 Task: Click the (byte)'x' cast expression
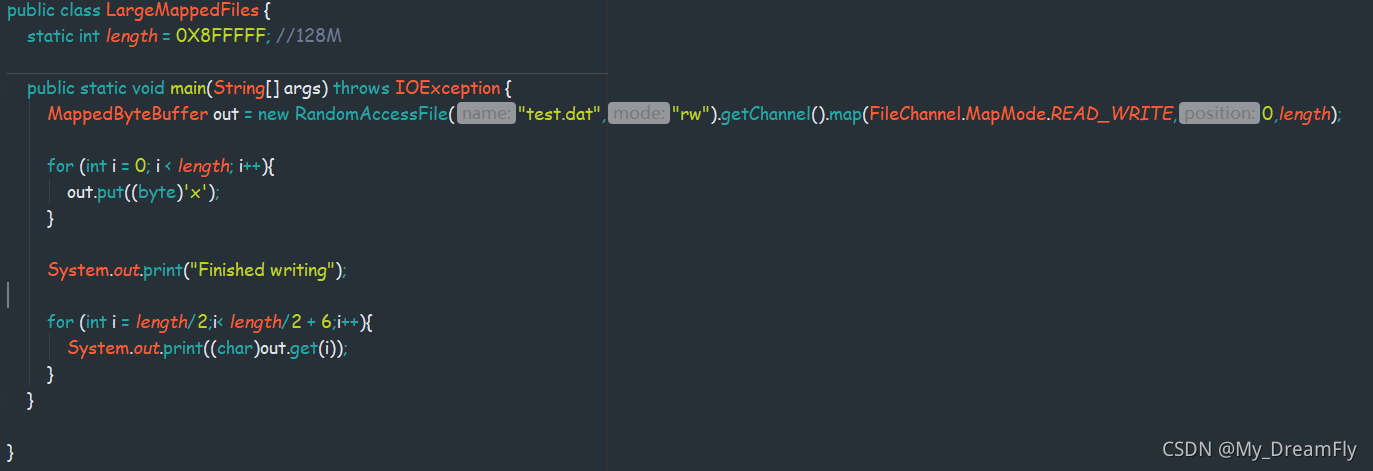coord(168,192)
